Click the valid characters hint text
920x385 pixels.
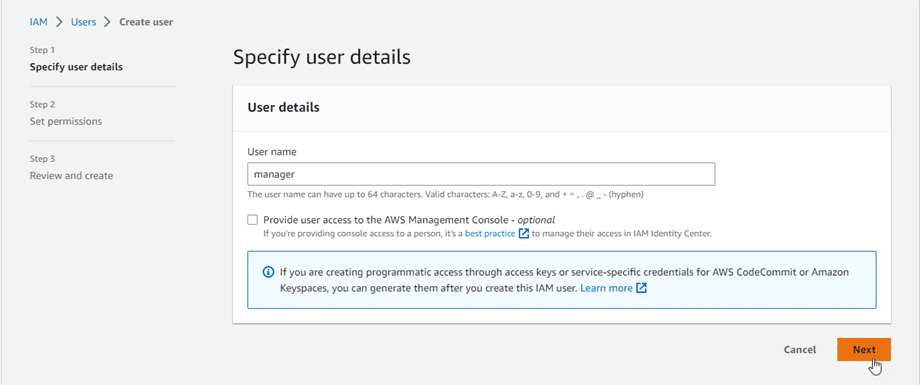[446, 194]
